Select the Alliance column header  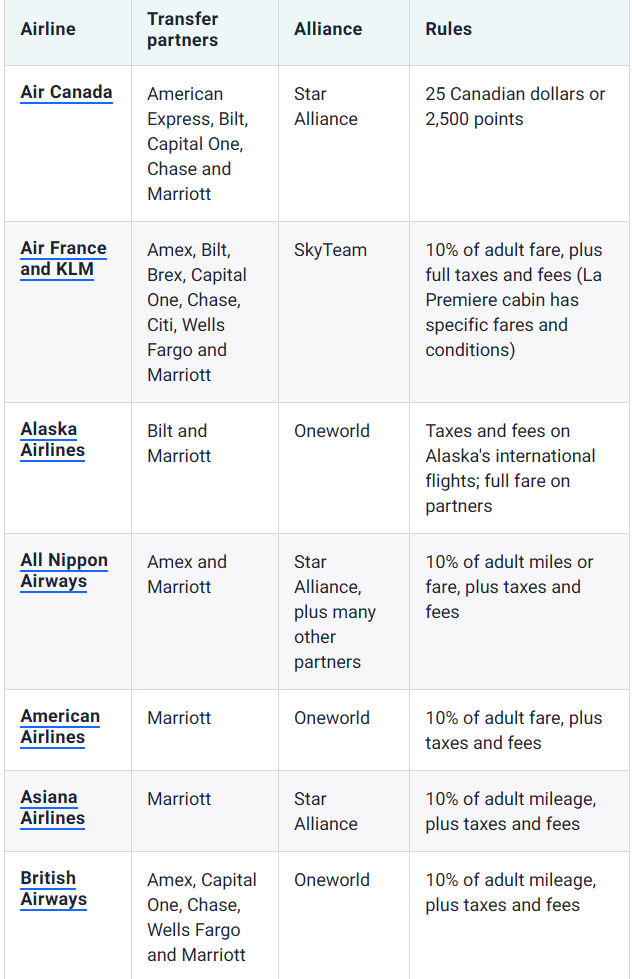click(328, 29)
